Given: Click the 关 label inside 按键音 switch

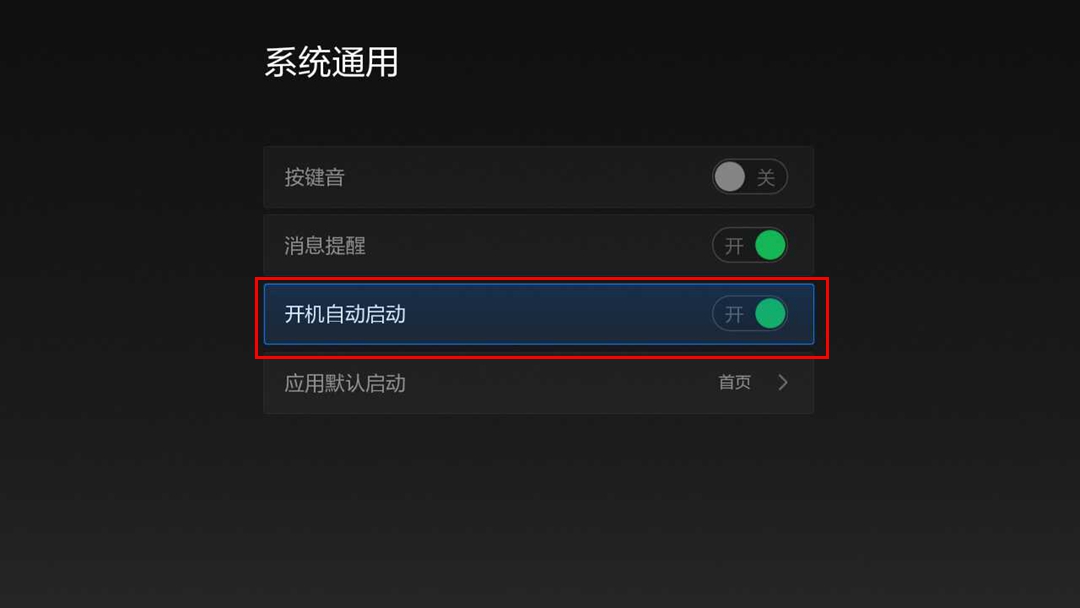Looking at the screenshot, I should click(766, 178).
